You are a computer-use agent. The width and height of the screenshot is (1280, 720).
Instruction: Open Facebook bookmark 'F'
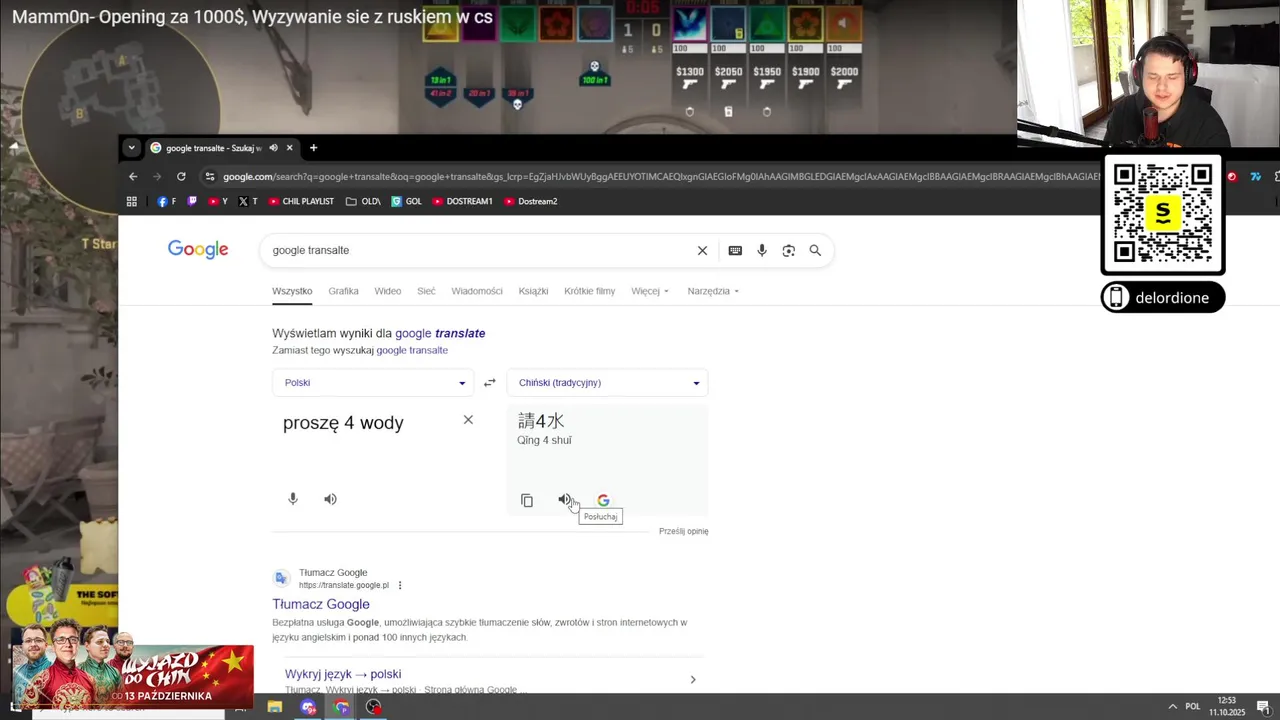(166, 201)
